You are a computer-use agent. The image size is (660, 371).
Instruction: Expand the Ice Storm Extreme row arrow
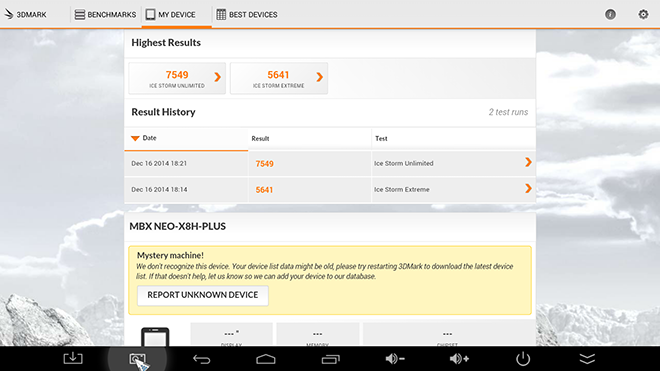pos(528,188)
